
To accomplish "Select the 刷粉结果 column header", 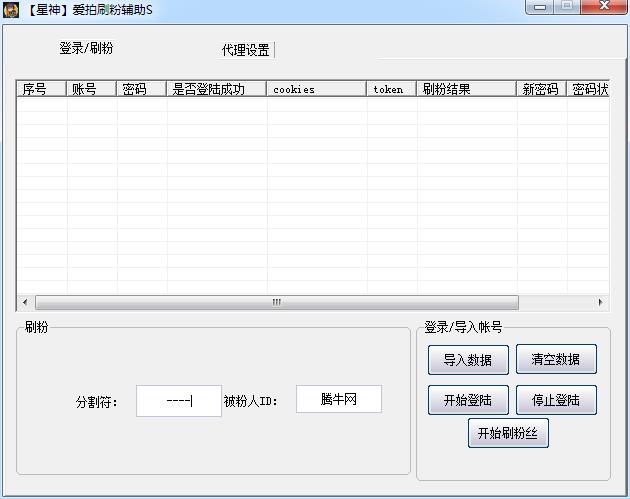I will click(x=466, y=89).
